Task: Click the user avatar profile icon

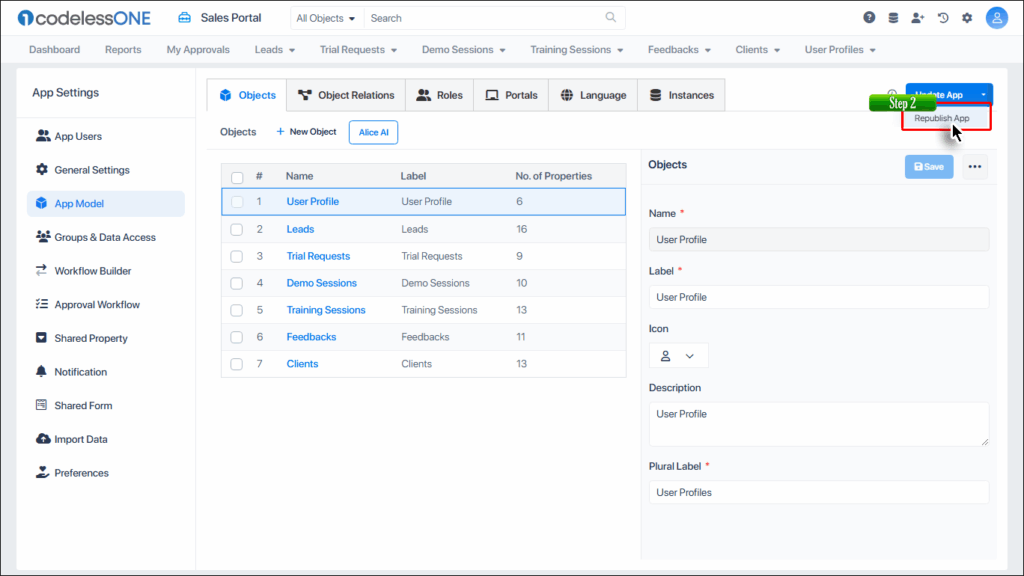Action: [x=996, y=18]
